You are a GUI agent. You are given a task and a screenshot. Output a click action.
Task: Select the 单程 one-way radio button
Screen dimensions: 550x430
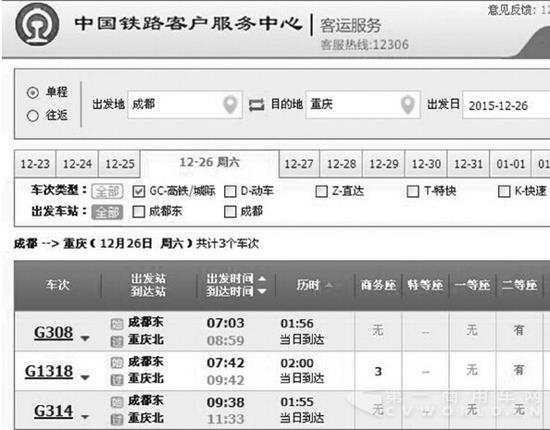coord(33,93)
